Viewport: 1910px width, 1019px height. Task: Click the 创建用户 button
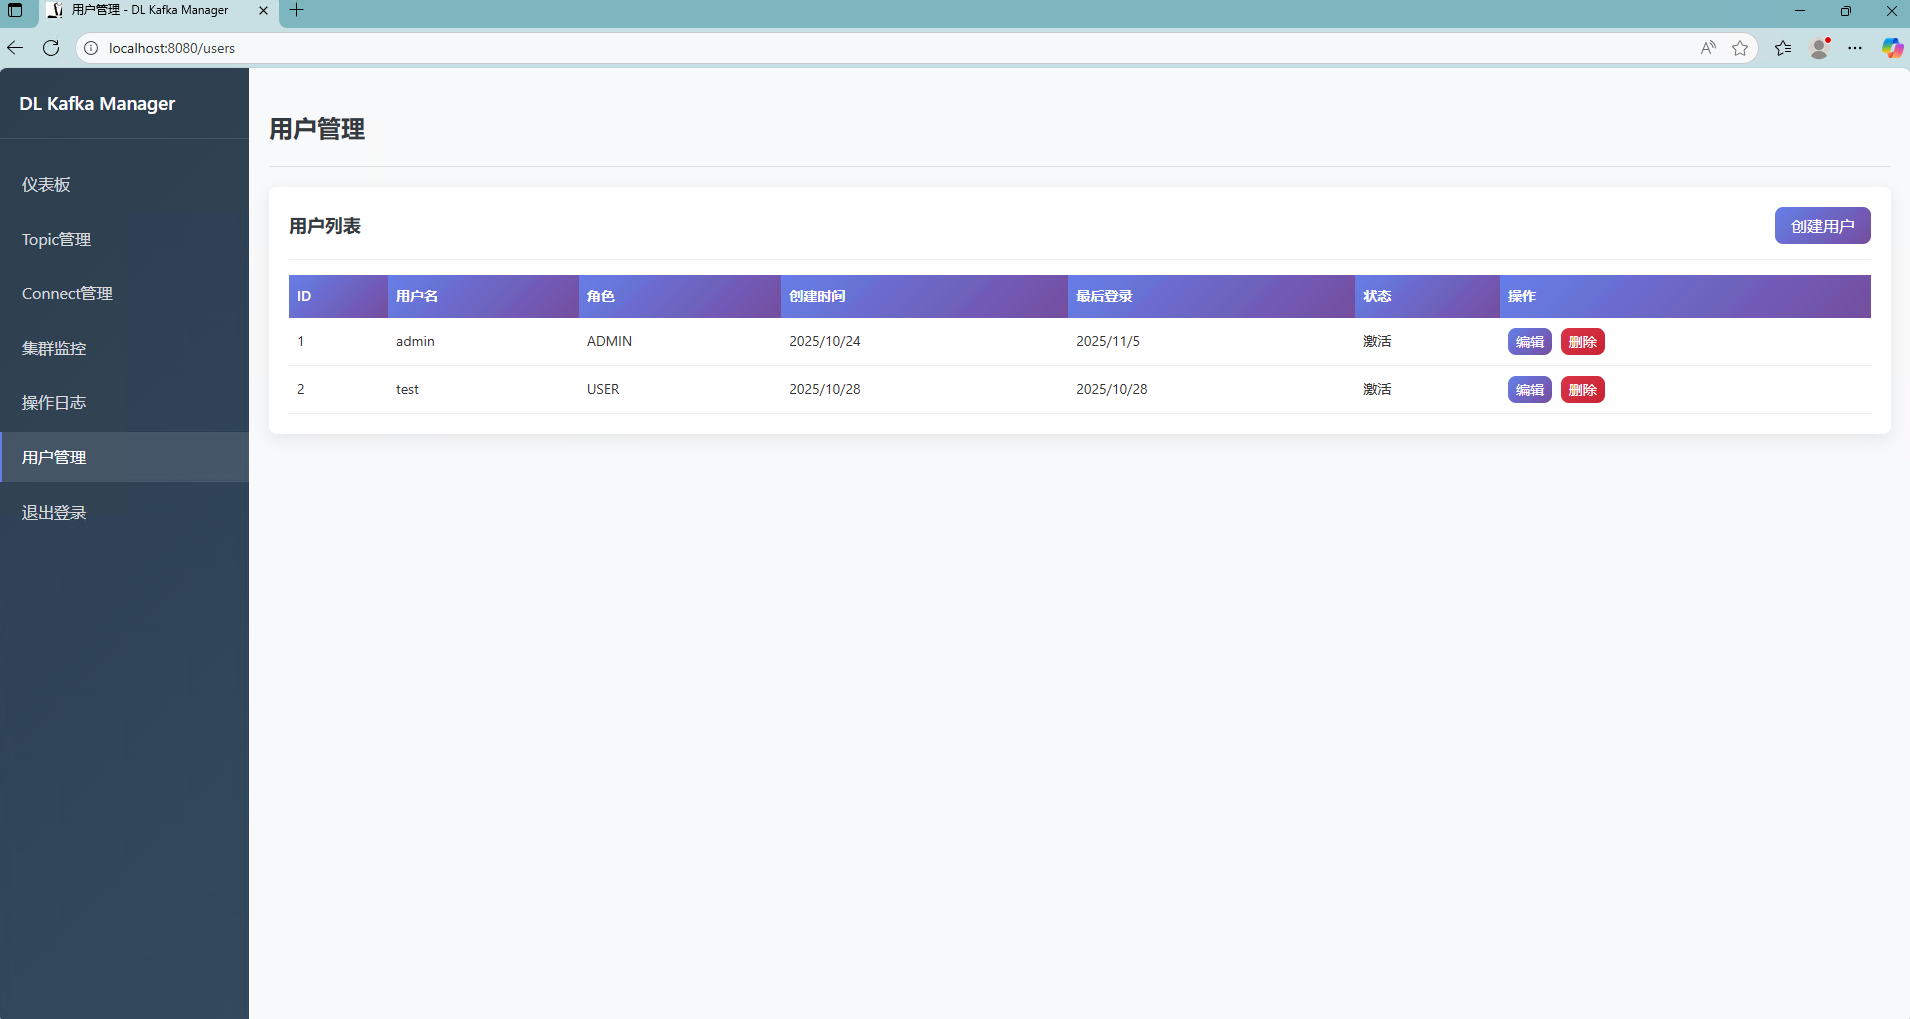(1822, 226)
